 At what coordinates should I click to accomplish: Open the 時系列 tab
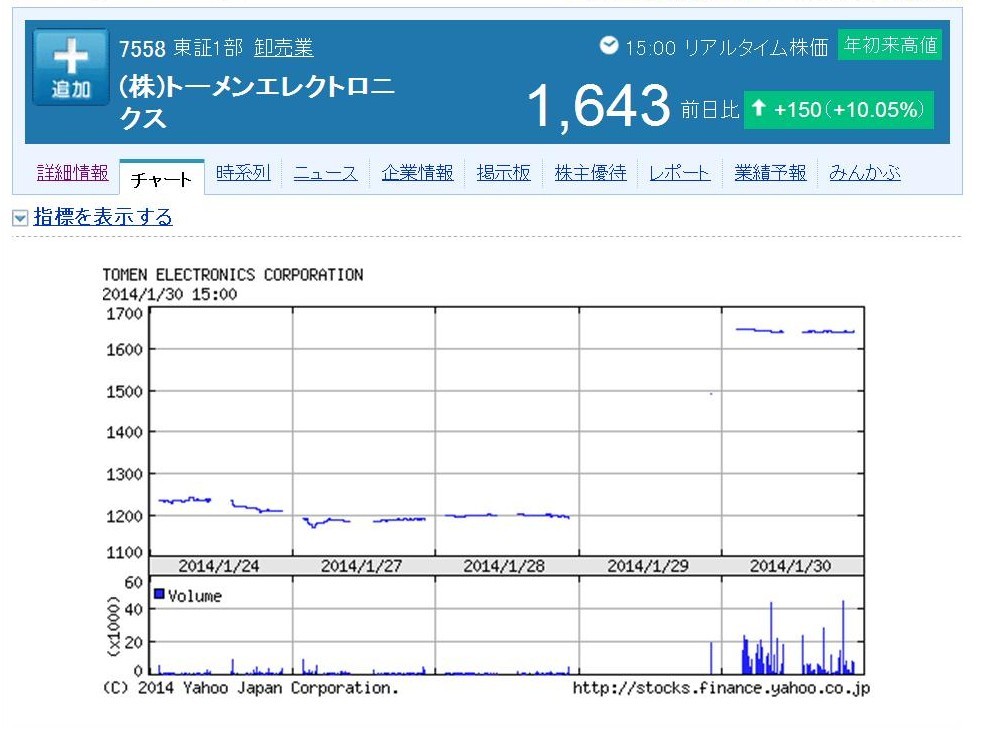pos(243,172)
